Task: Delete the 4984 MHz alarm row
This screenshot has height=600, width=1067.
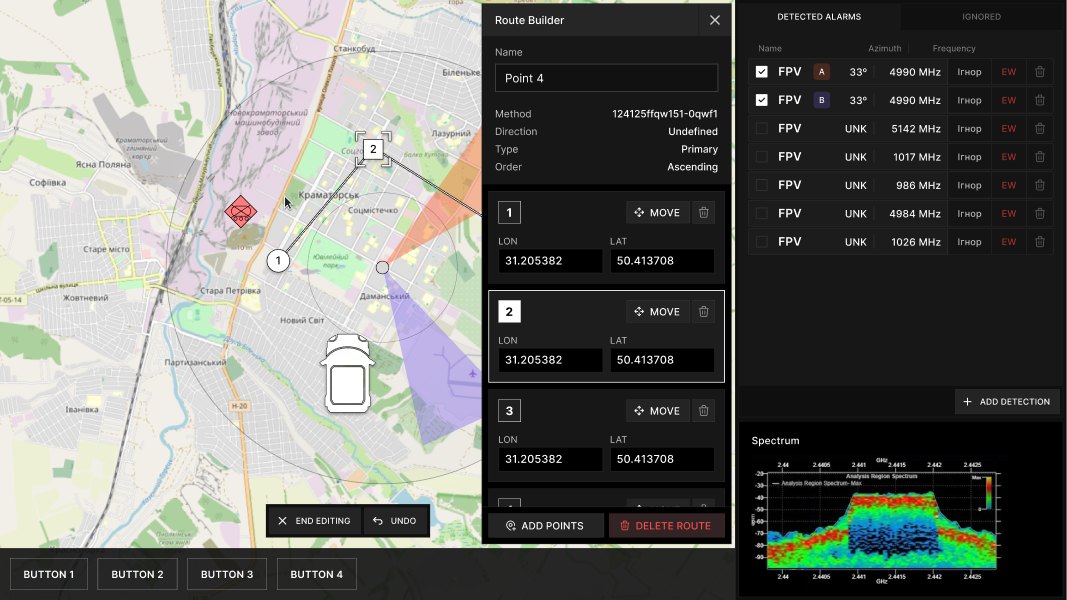Action: [1040, 213]
